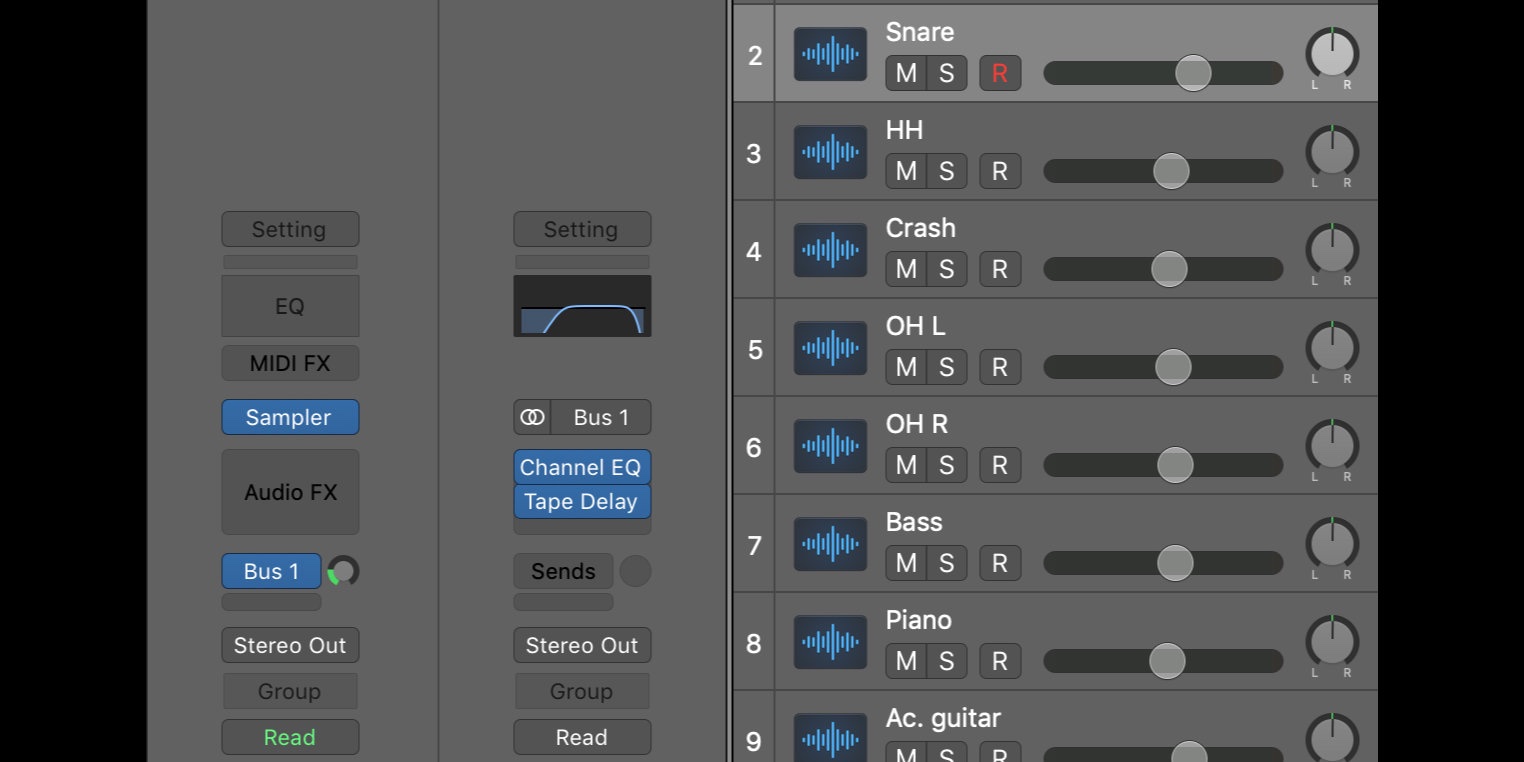
Task: Adjust the Bass track volume slider
Action: pyautogui.click(x=1175, y=563)
